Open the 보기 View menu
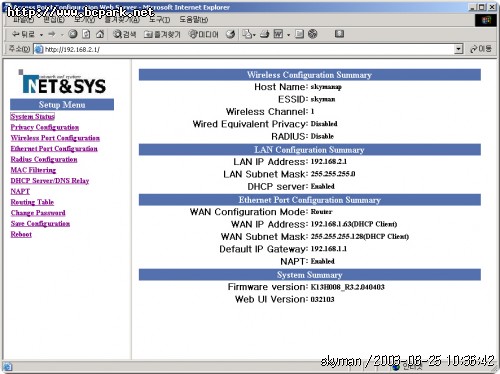The height and width of the screenshot is (374, 500). 84,20
